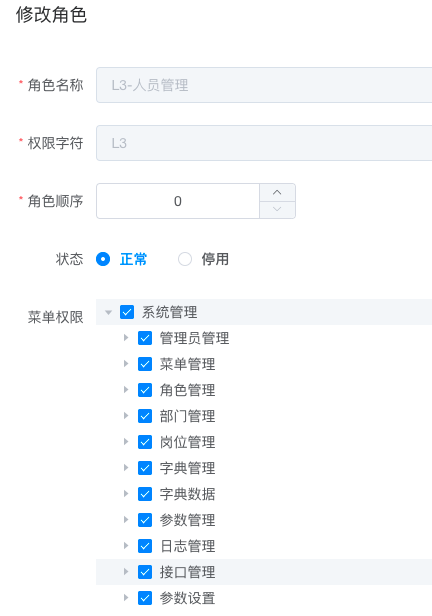The width and height of the screenshot is (432, 616).
Task: Toggle the 参数设置 checkbox
Action: coord(145,598)
